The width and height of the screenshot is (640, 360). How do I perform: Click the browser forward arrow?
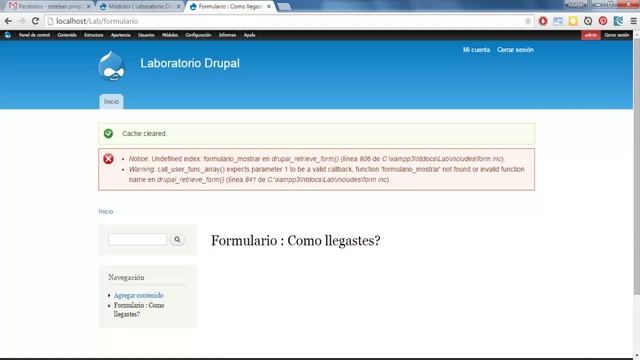[22, 21]
